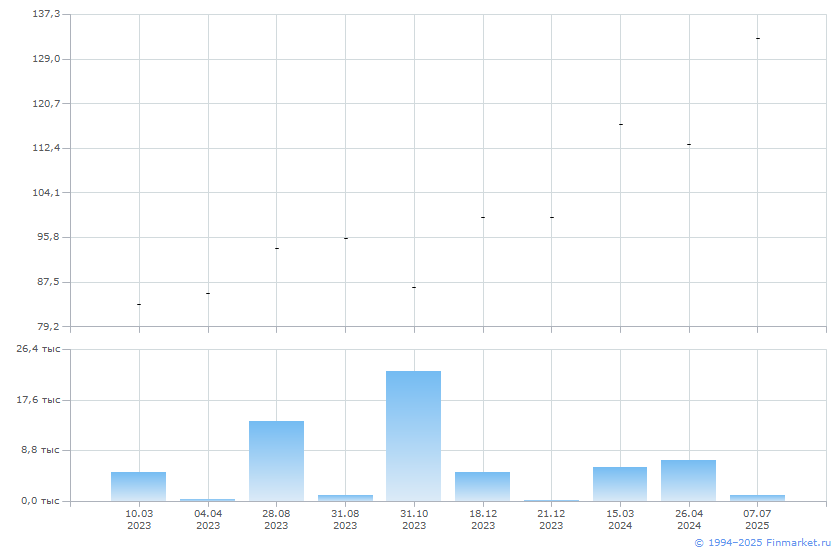This screenshot has width=840, height=550.
Task: Click the 137,3 price axis label
Action: tap(47, 13)
